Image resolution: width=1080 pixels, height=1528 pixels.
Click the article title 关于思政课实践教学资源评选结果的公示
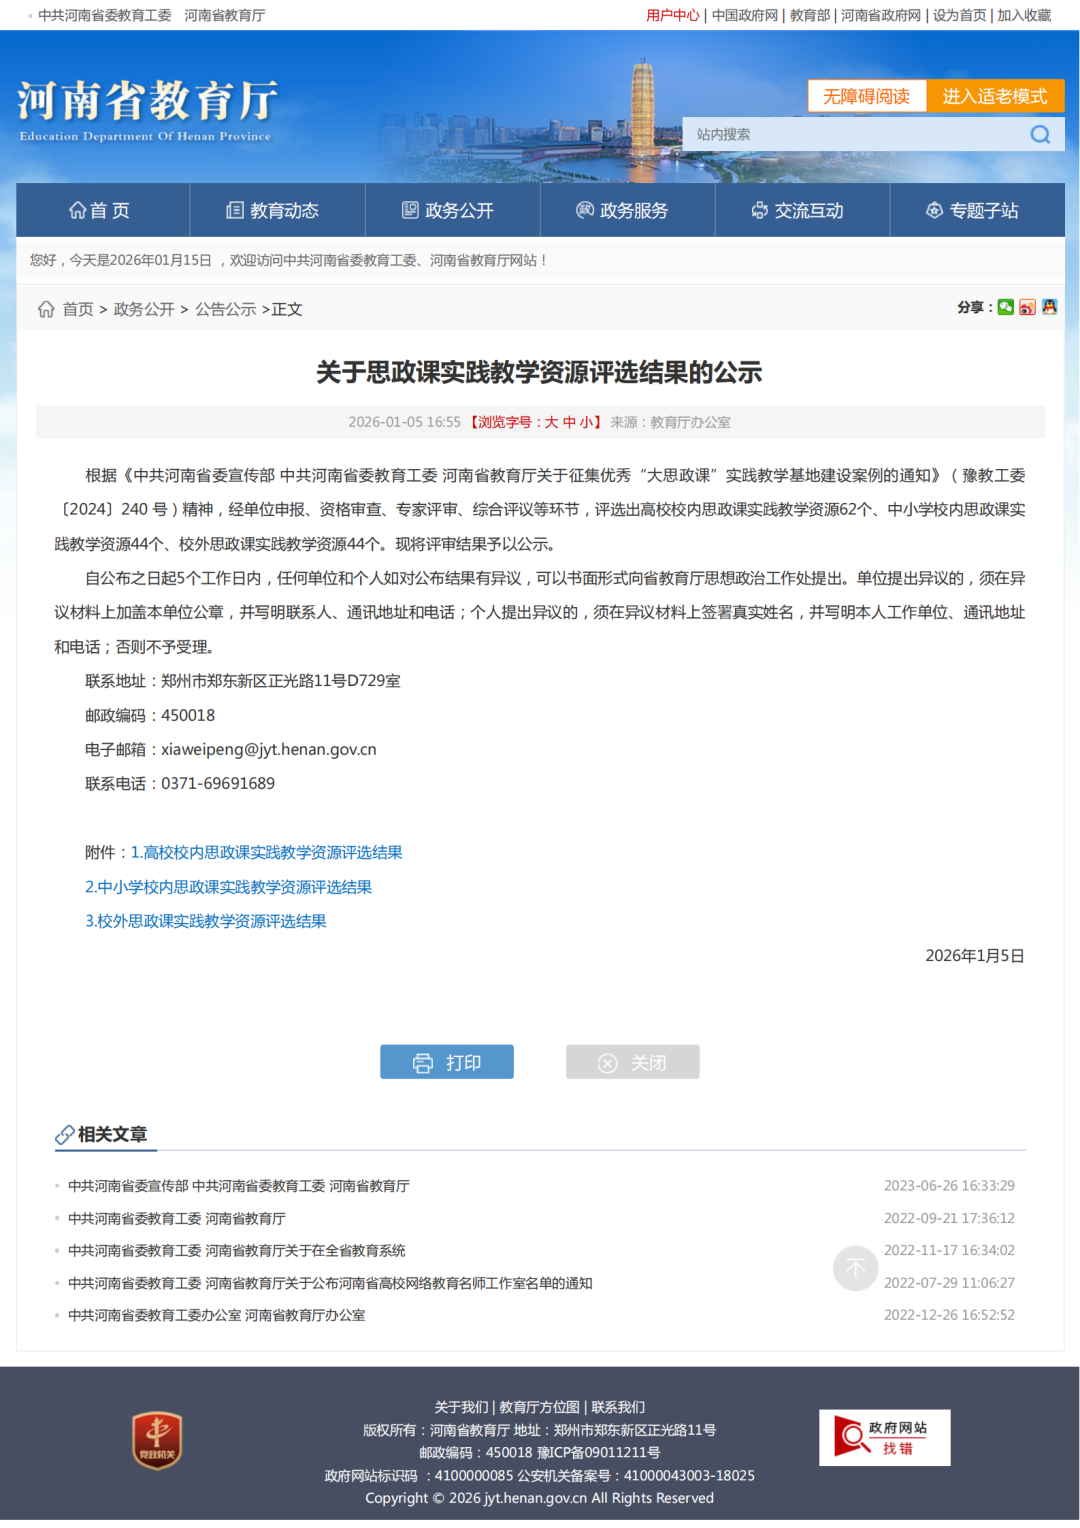540,372
